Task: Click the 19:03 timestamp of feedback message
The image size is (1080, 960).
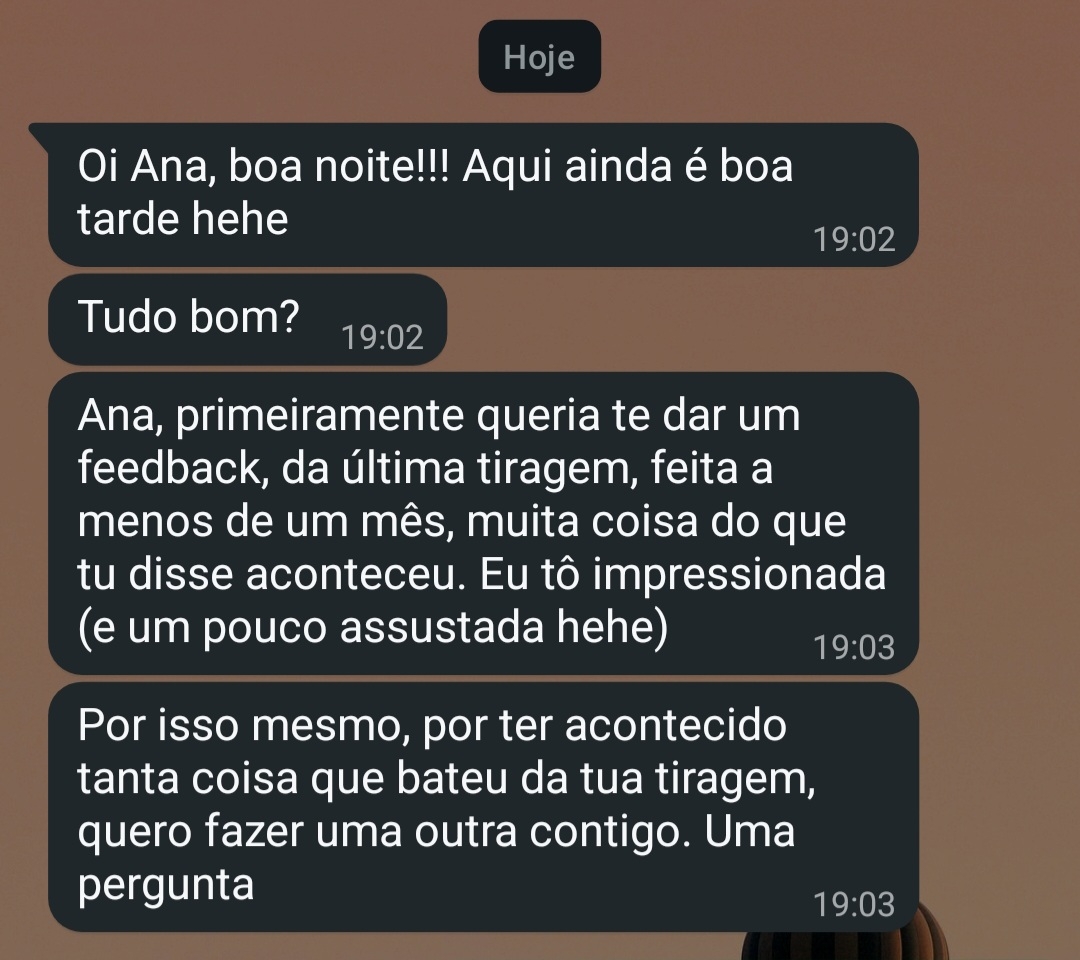Action: pos(854,647)
